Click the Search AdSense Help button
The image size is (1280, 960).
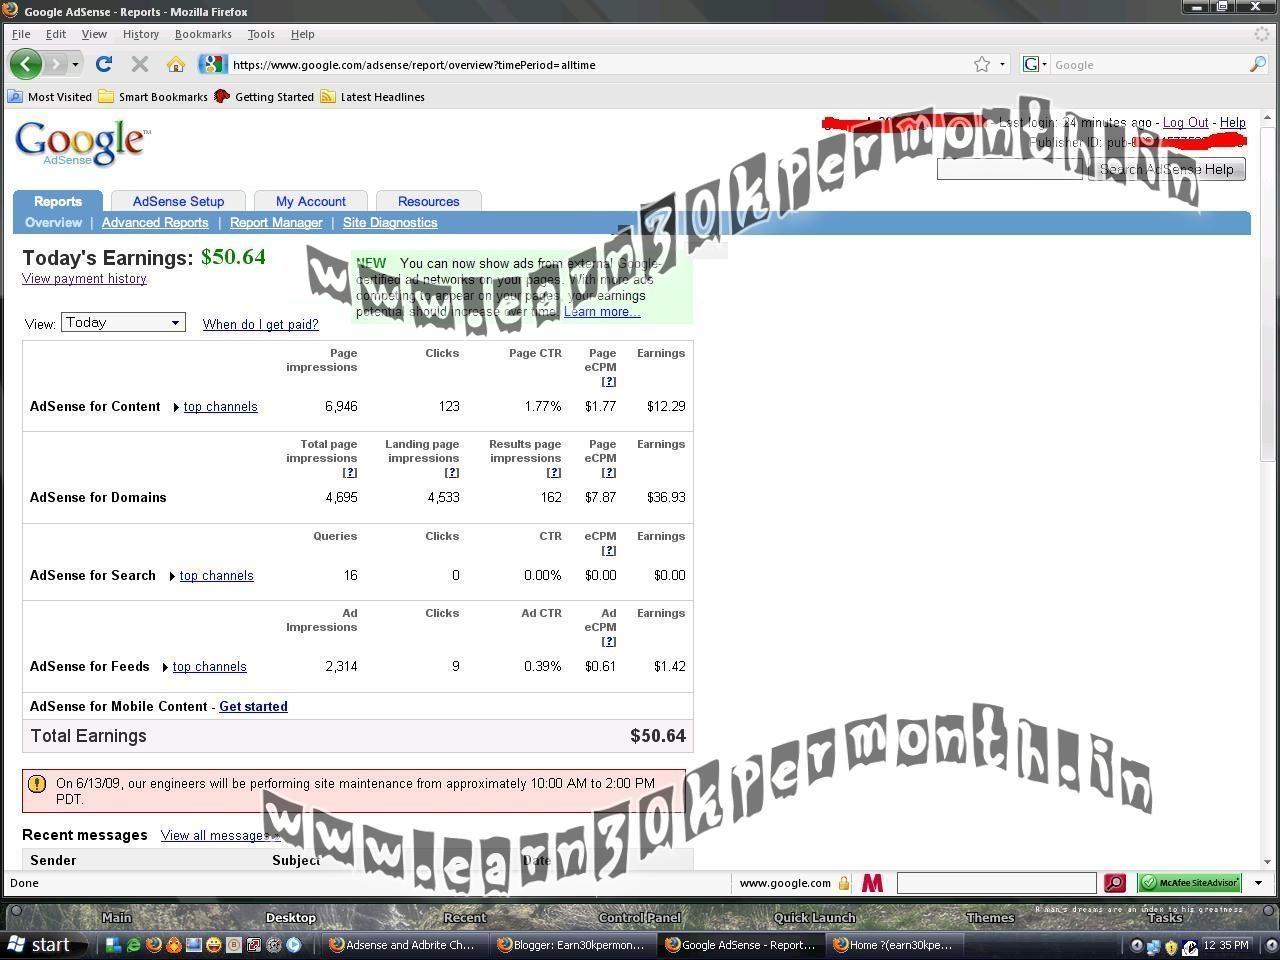coord(1166,169)
